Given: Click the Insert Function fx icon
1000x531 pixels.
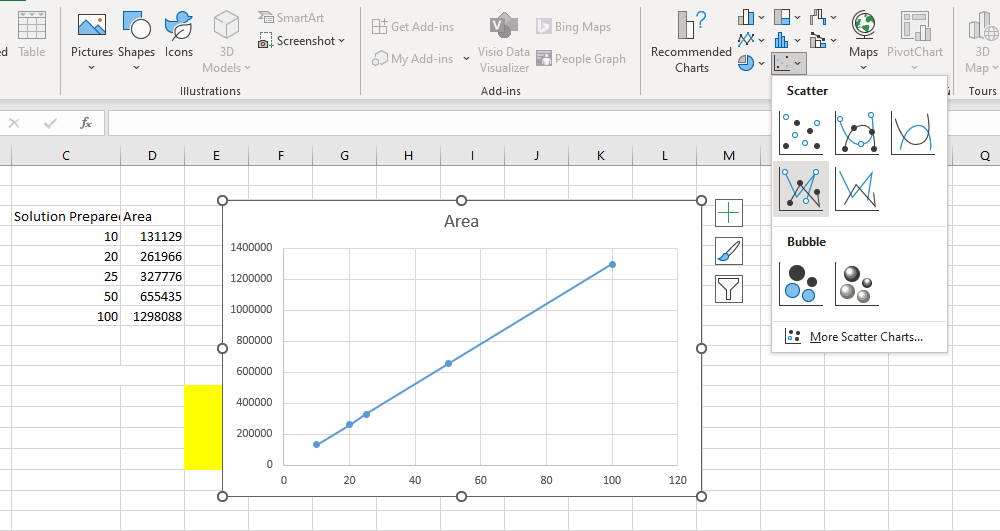Looking at the screenshot, I should pyautogui.click(x=86, y=123).
